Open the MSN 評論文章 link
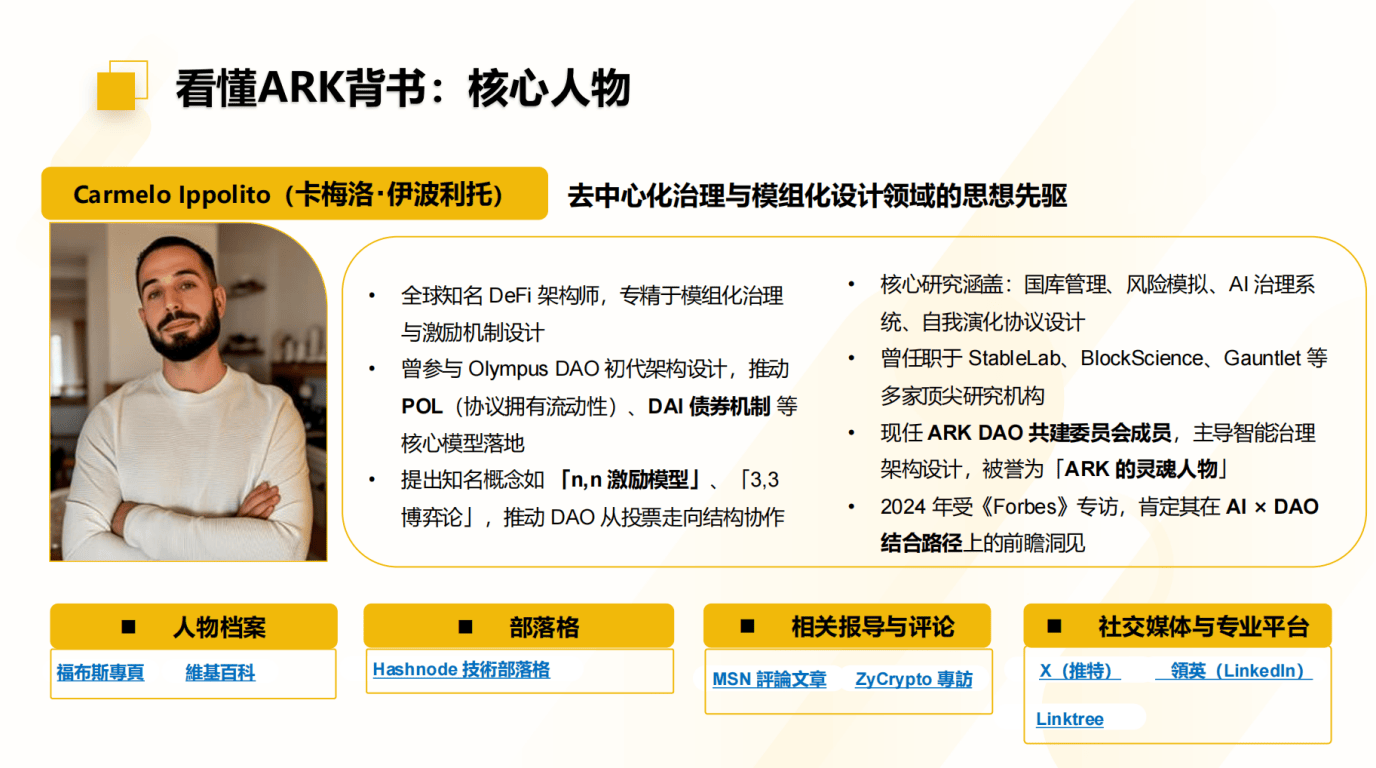This screenshot has height=768, width=1376. click(769, 680)
